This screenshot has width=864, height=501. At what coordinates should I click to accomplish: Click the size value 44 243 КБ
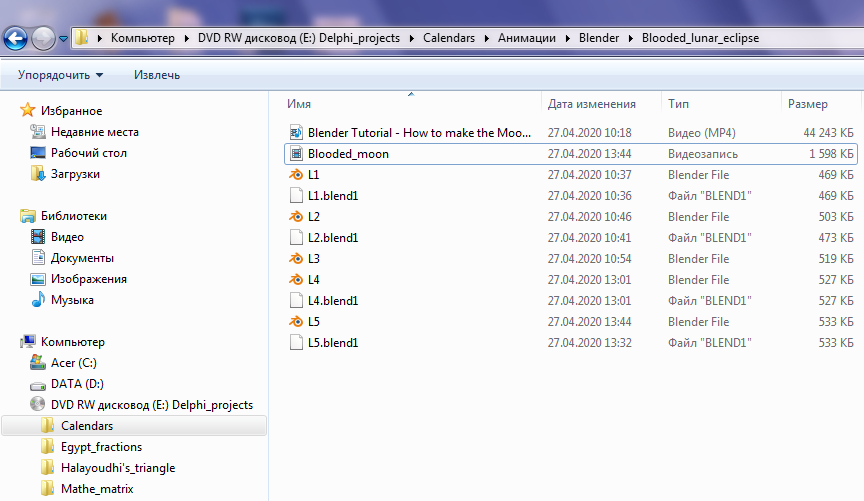(x=828, y=132)
